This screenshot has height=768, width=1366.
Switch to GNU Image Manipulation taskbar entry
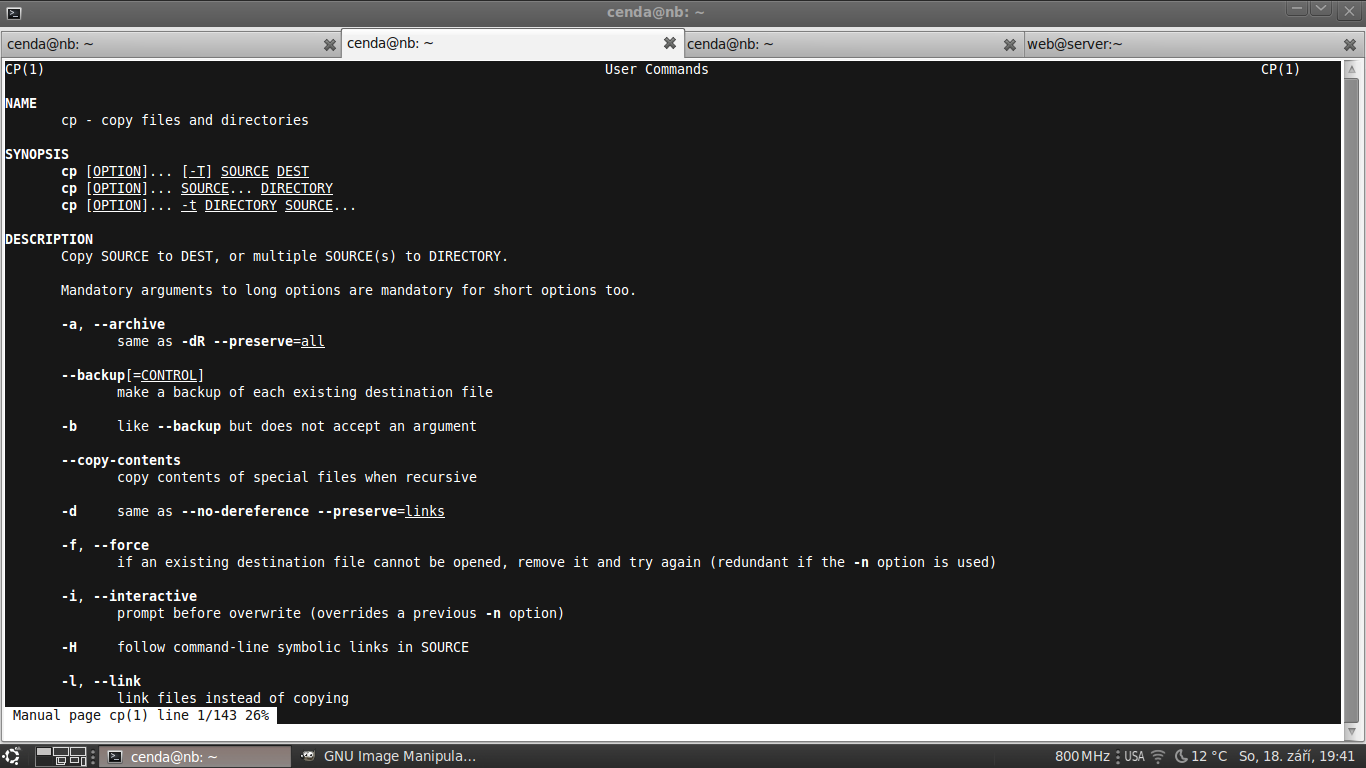(400, 757)
